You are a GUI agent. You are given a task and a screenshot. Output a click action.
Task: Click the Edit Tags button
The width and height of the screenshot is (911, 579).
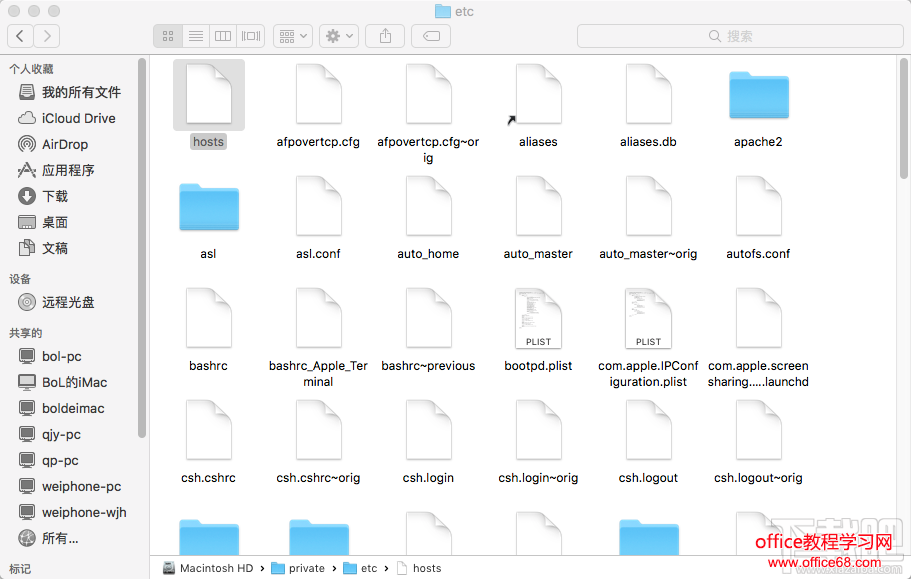(x=431, y=36)
